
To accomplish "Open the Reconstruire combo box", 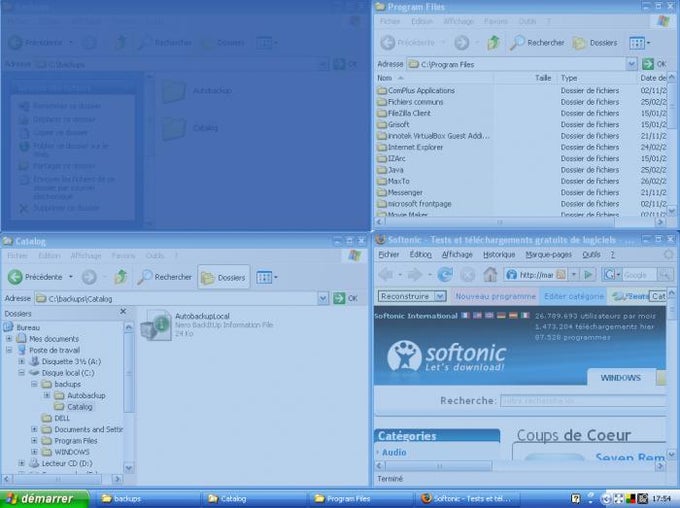I will click(412, 296).
